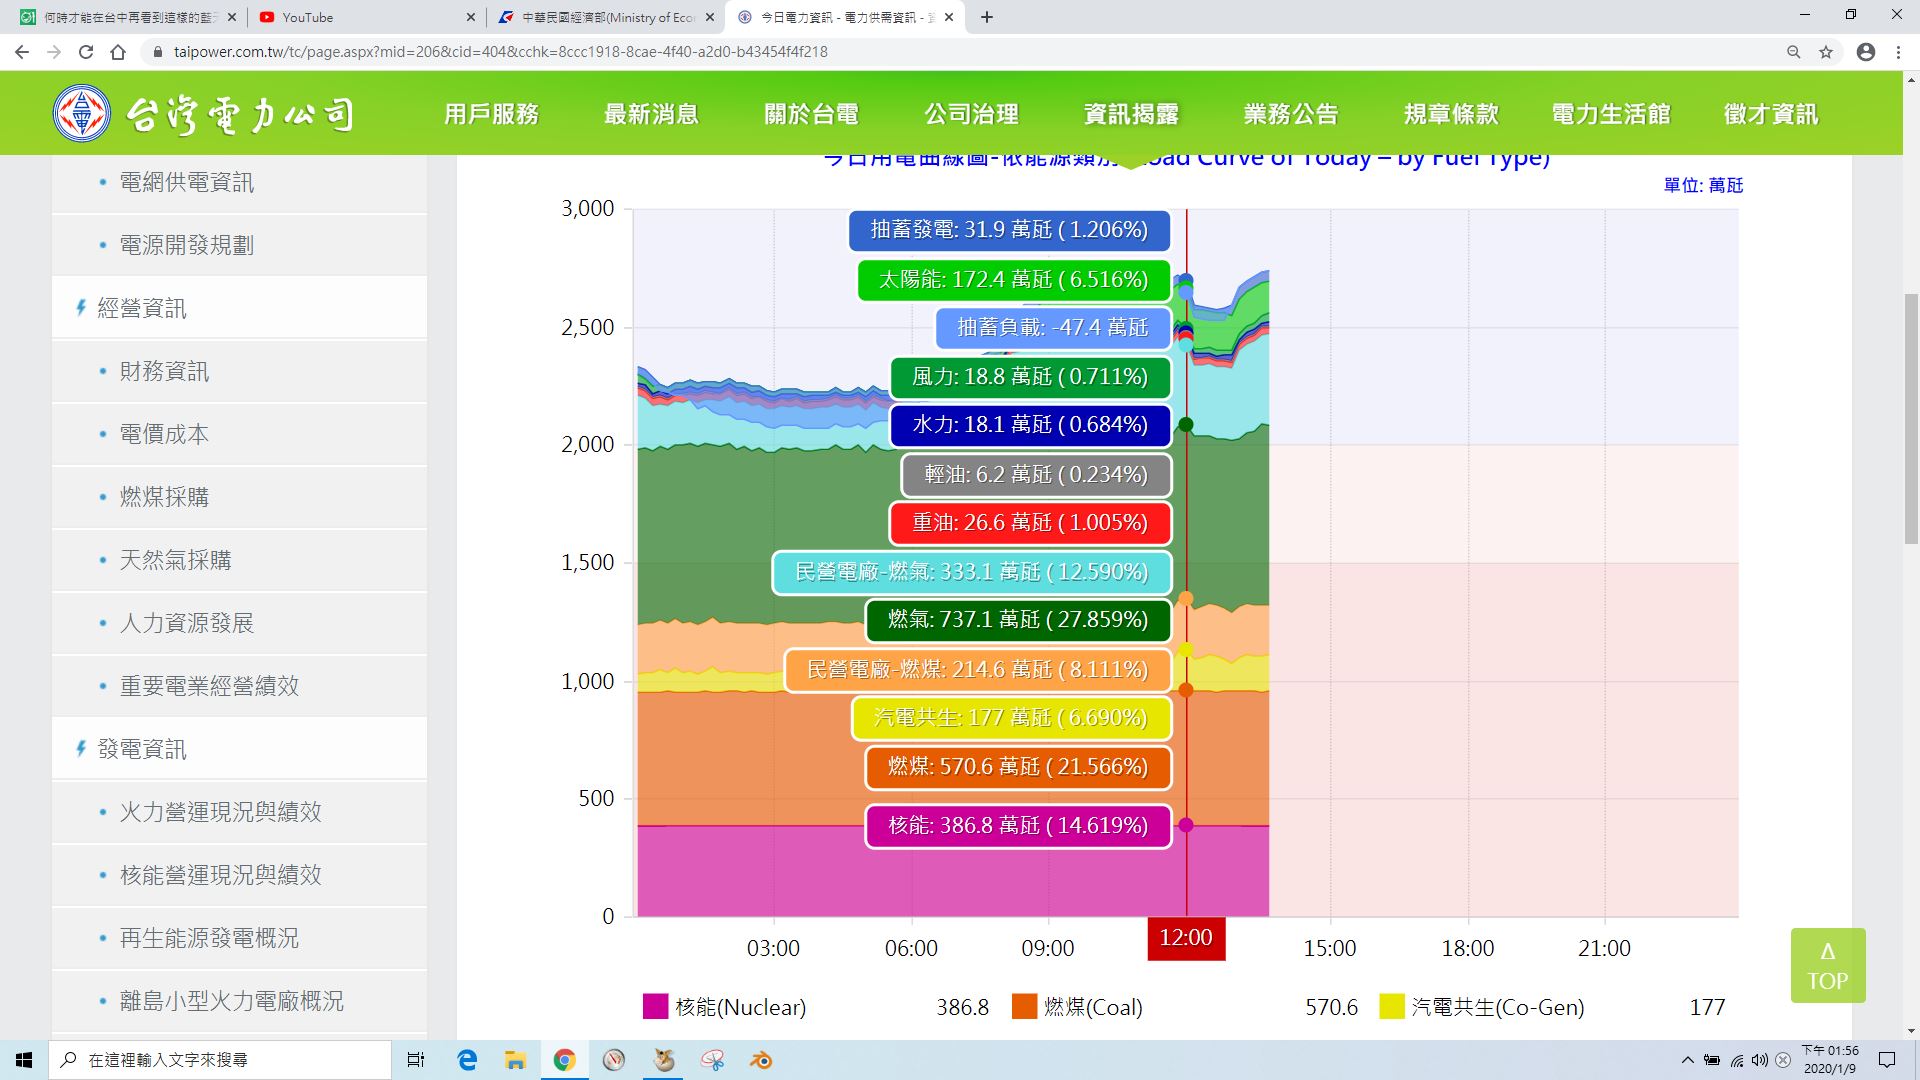
Task: Open the 重要電業經營績效 sidebar link
Action: point(209,686)
